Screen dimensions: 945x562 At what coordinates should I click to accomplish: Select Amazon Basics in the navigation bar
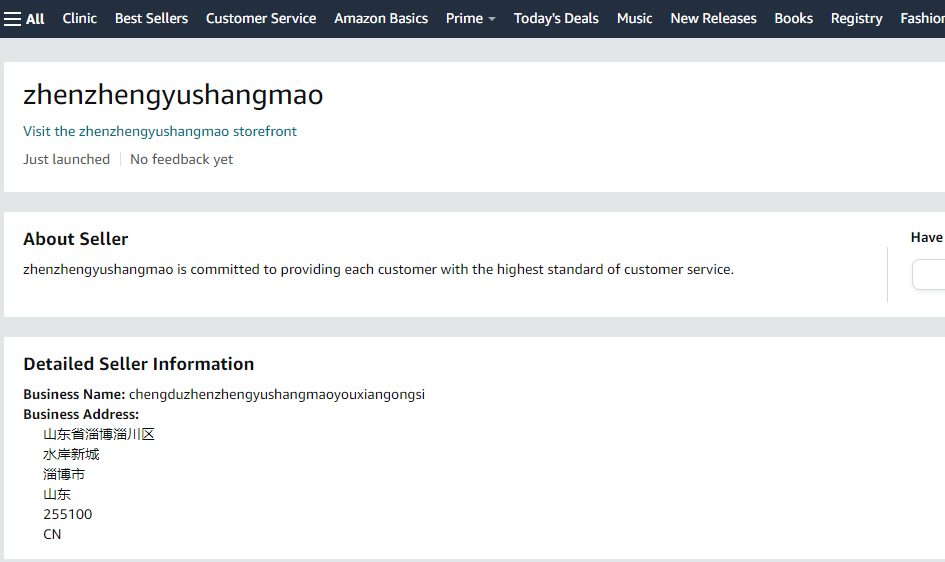(x=381, y=18)
